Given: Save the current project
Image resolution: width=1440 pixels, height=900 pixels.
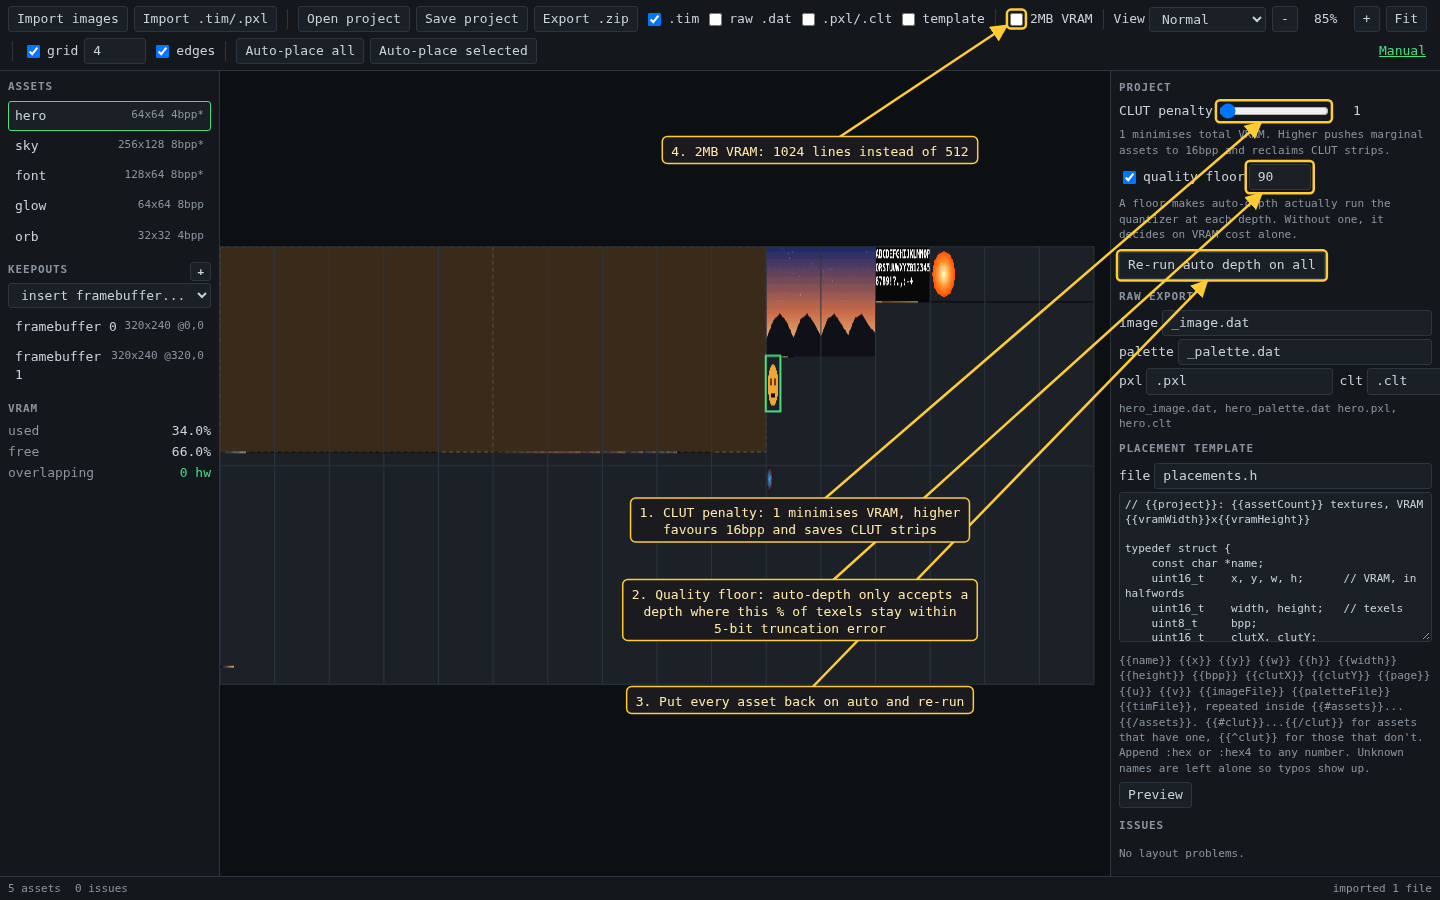Looking at the screenshot, I should pyautogui.click(x=472, y=19).
